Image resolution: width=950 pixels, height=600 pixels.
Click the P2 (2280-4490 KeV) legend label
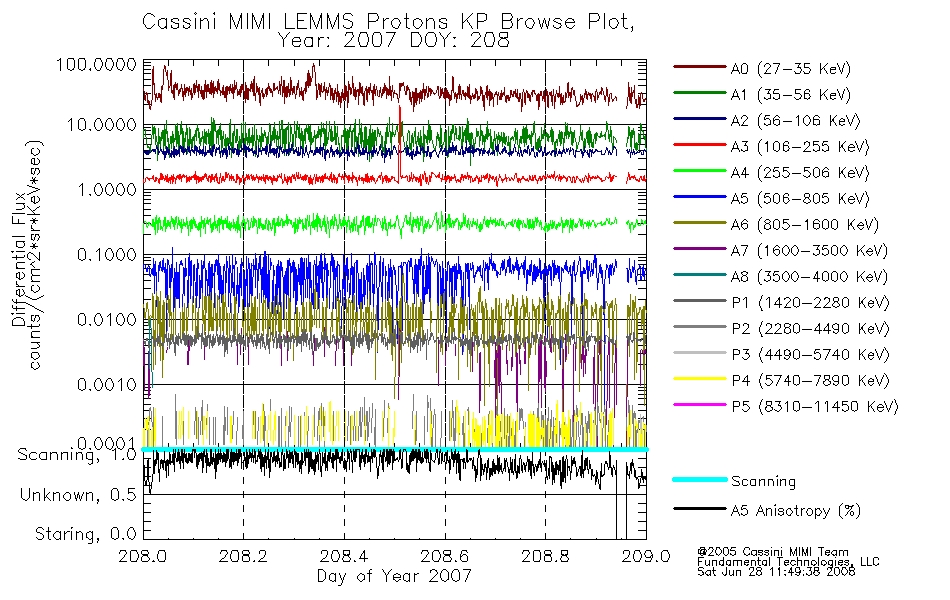click(x=810, y=329)
